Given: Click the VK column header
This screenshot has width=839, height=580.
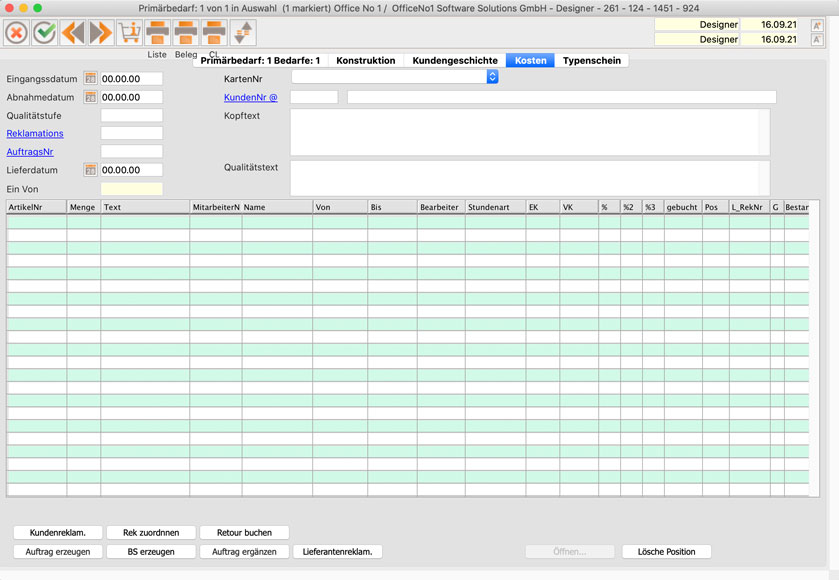Looking at the screenshot, I should [x=579, y=207].
